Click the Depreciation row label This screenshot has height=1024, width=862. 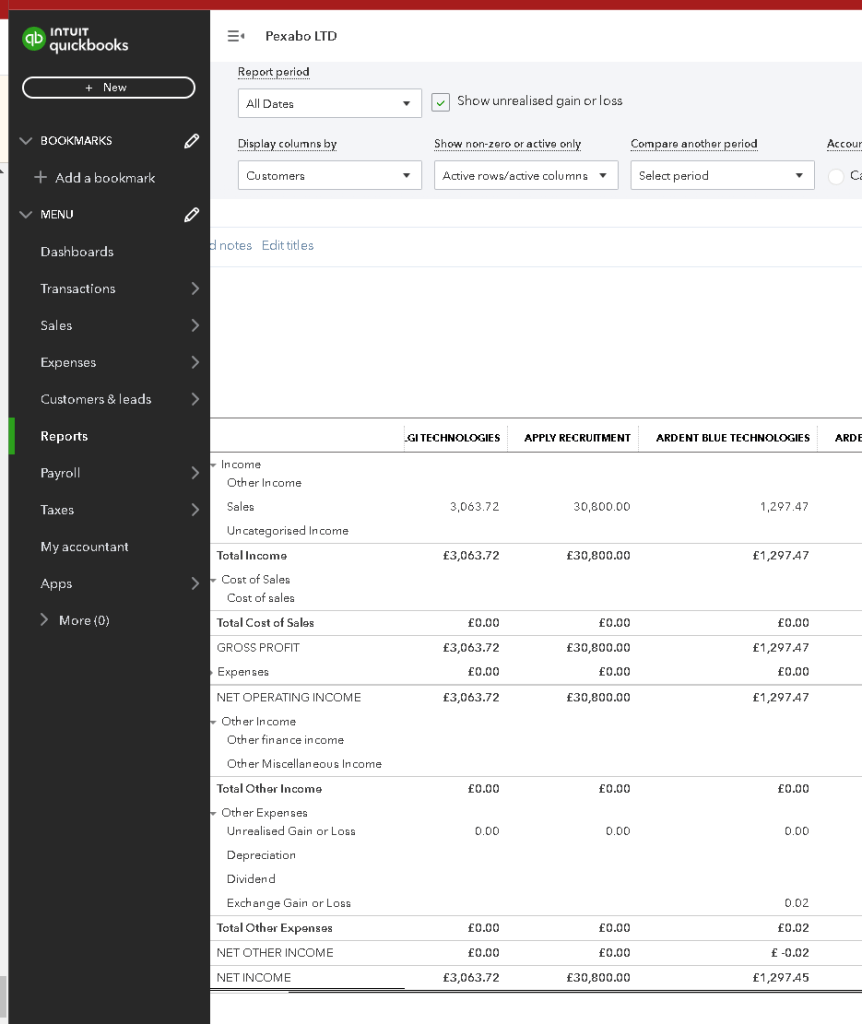(x=261, y=856)
